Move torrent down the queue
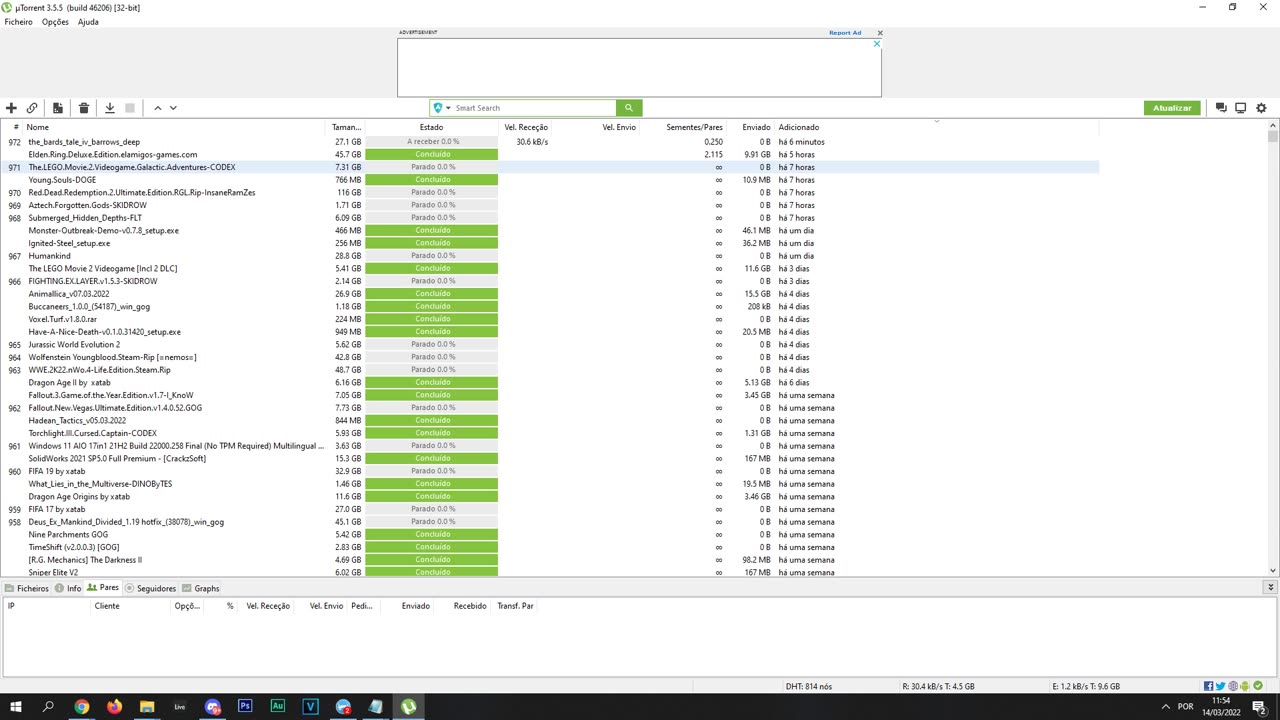This screenshot has height=720, width=1280. coord(173,108)
